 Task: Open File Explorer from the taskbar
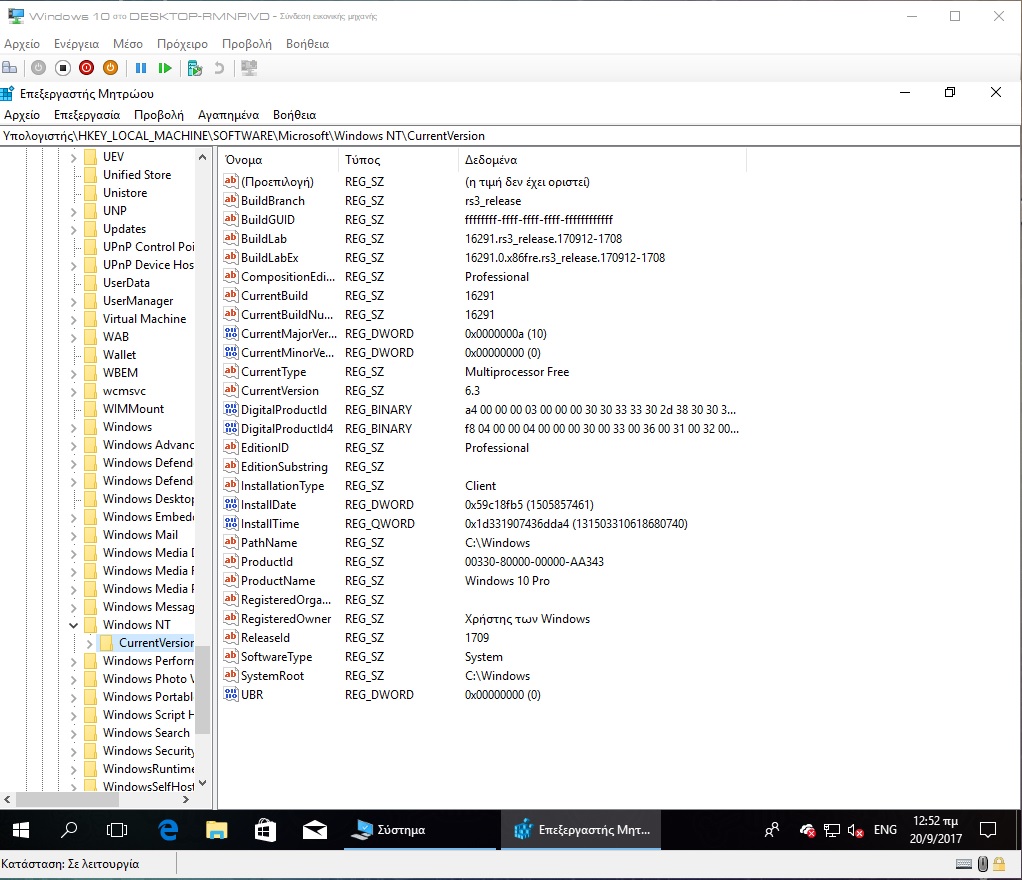click(x=216, y=830)
